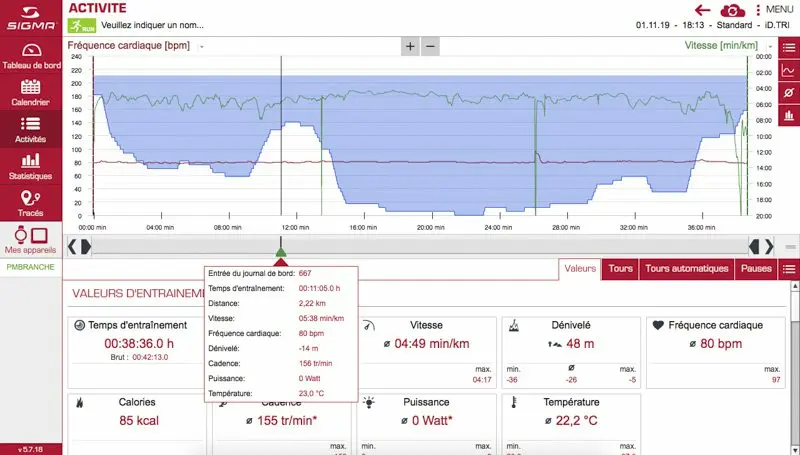This screenshot has height=455, width=800.
Task: Toggle bar chart view on right panel
Action: [789, 116]
